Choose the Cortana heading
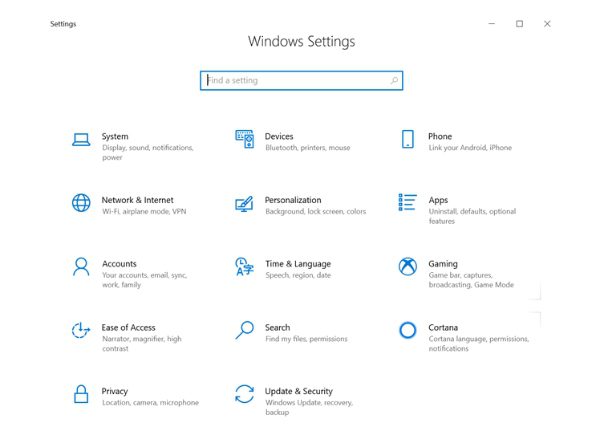The image size is (600, 427). pyautogui.click(x=443, y=328)
